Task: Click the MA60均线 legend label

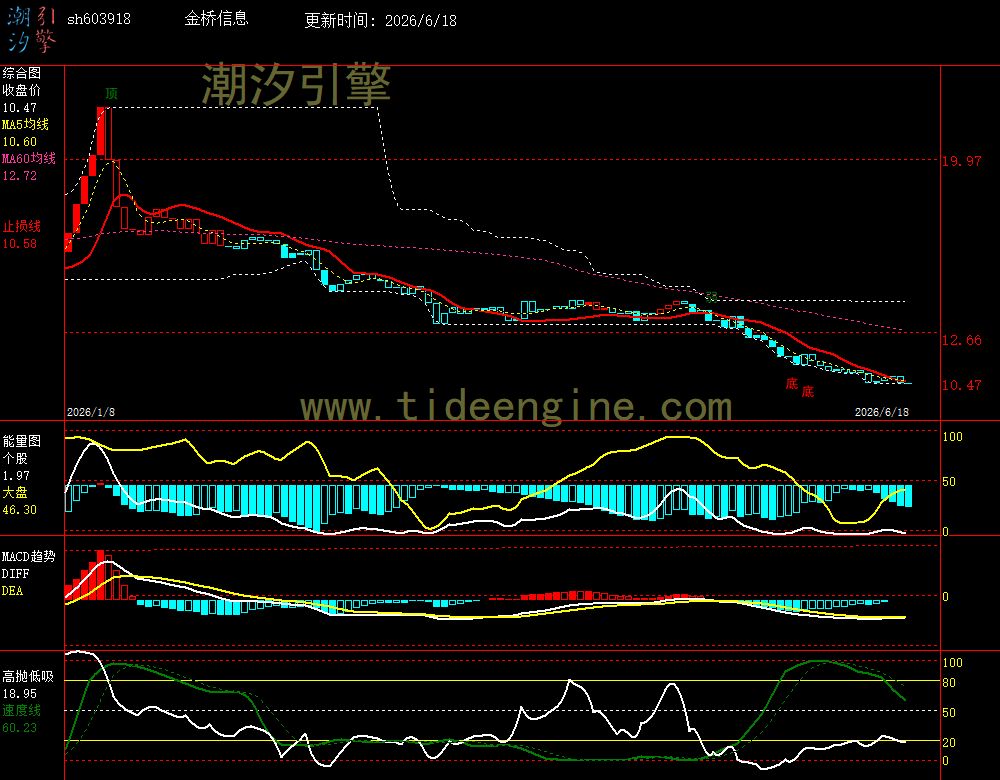Action: pyautogui.click(x=29, y=158)
